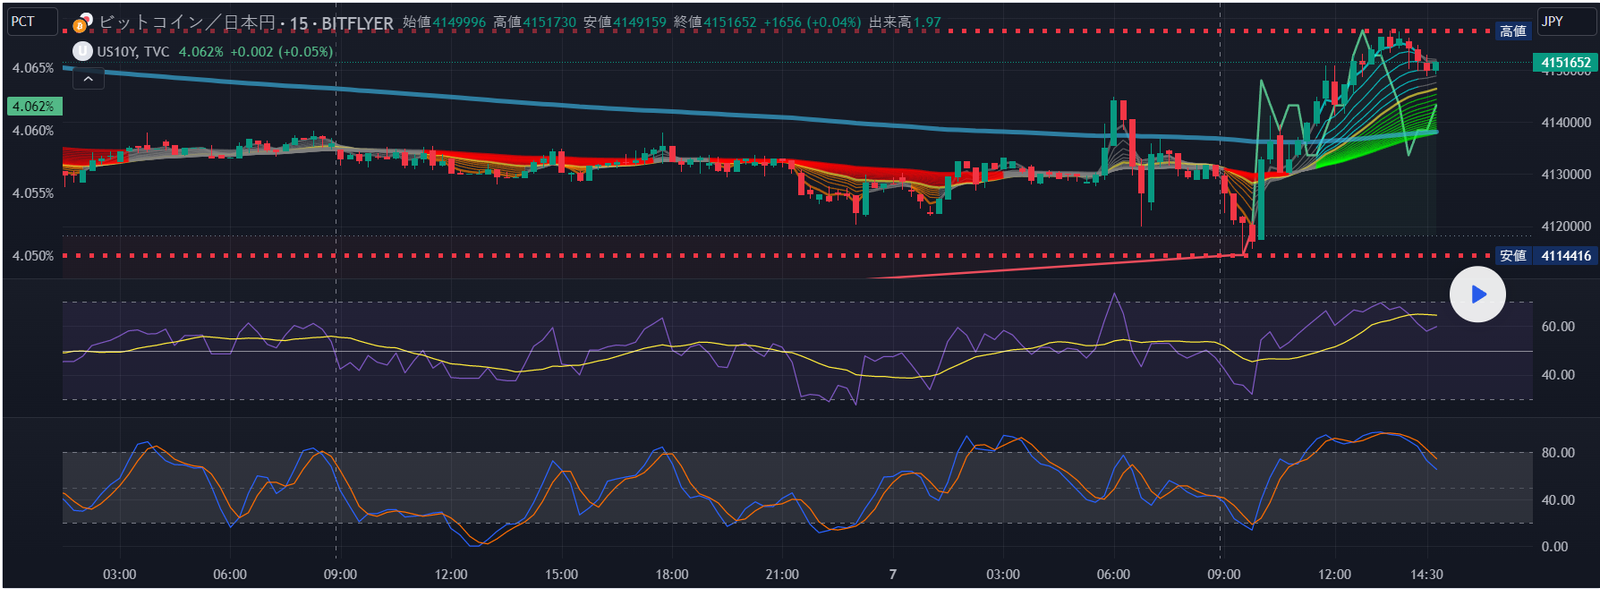Image resolution: width=1600 pixels, height=589 pixels.
Task: Click the 4114416 low price tag
Action: tap(1565, 256)
